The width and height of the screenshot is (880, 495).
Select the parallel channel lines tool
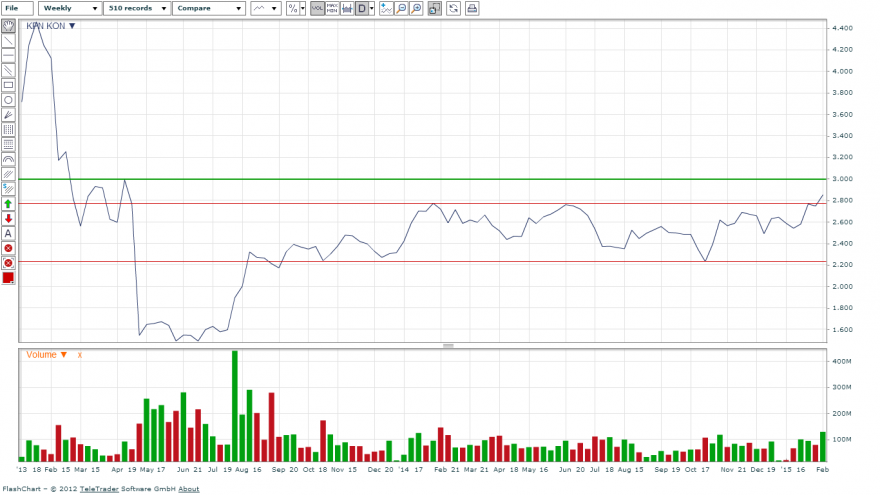click(8, 70)
